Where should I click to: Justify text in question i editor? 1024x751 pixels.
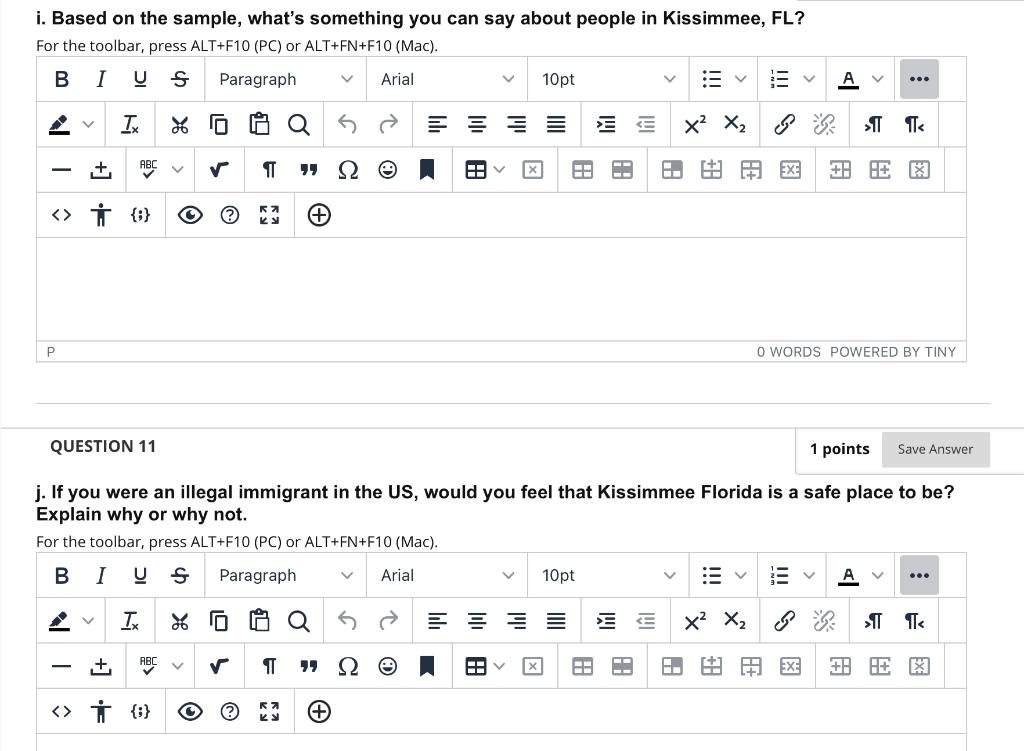click(x=556, y=124)
